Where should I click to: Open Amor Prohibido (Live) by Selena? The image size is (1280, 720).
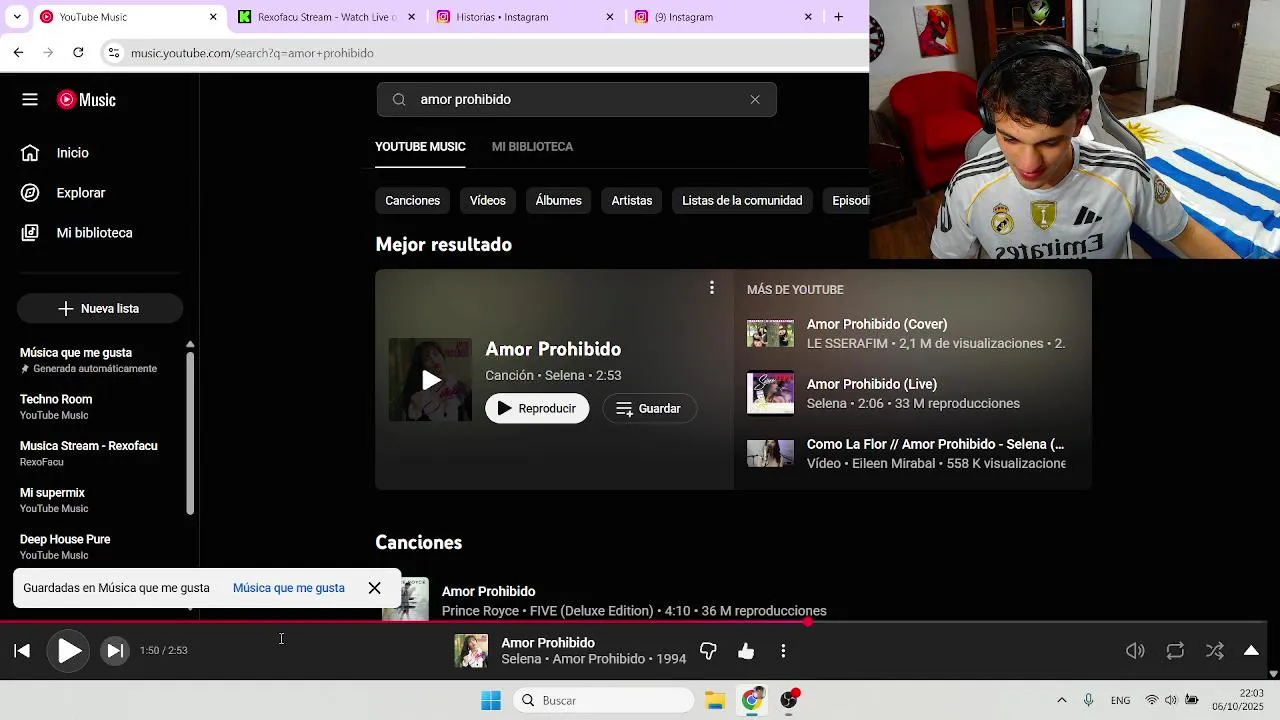point(906,394)
